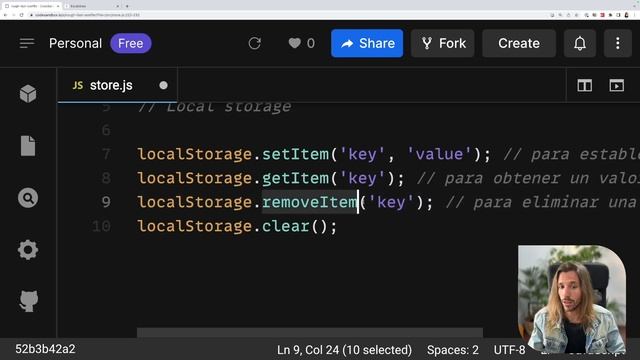Open the sandbox info cube icon
This screenshot has height=360, width=640.
[x=28, y=94]
